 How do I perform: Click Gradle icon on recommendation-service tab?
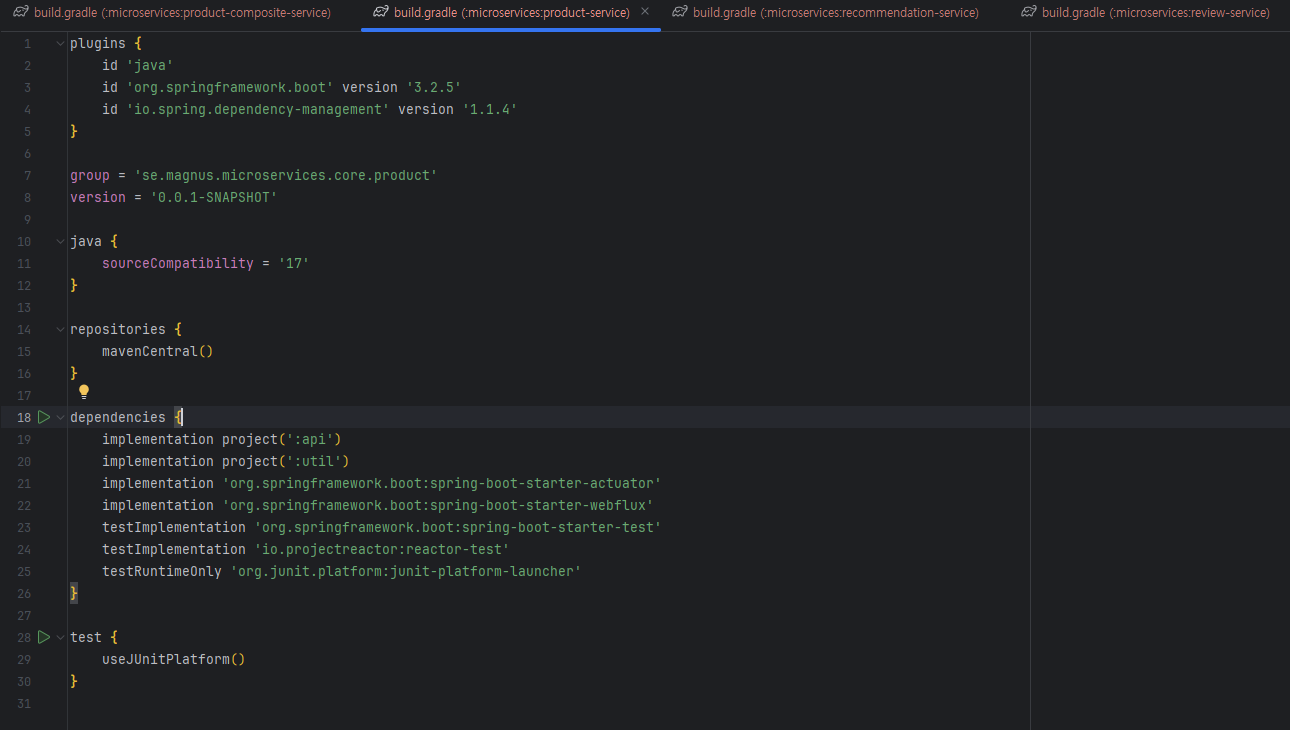point(680,12)
